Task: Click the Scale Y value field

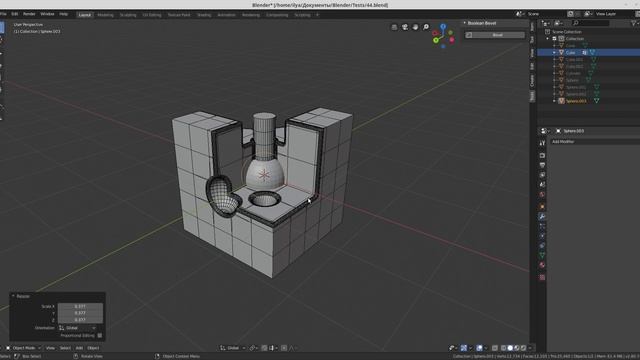Action: tap(80, 313)
